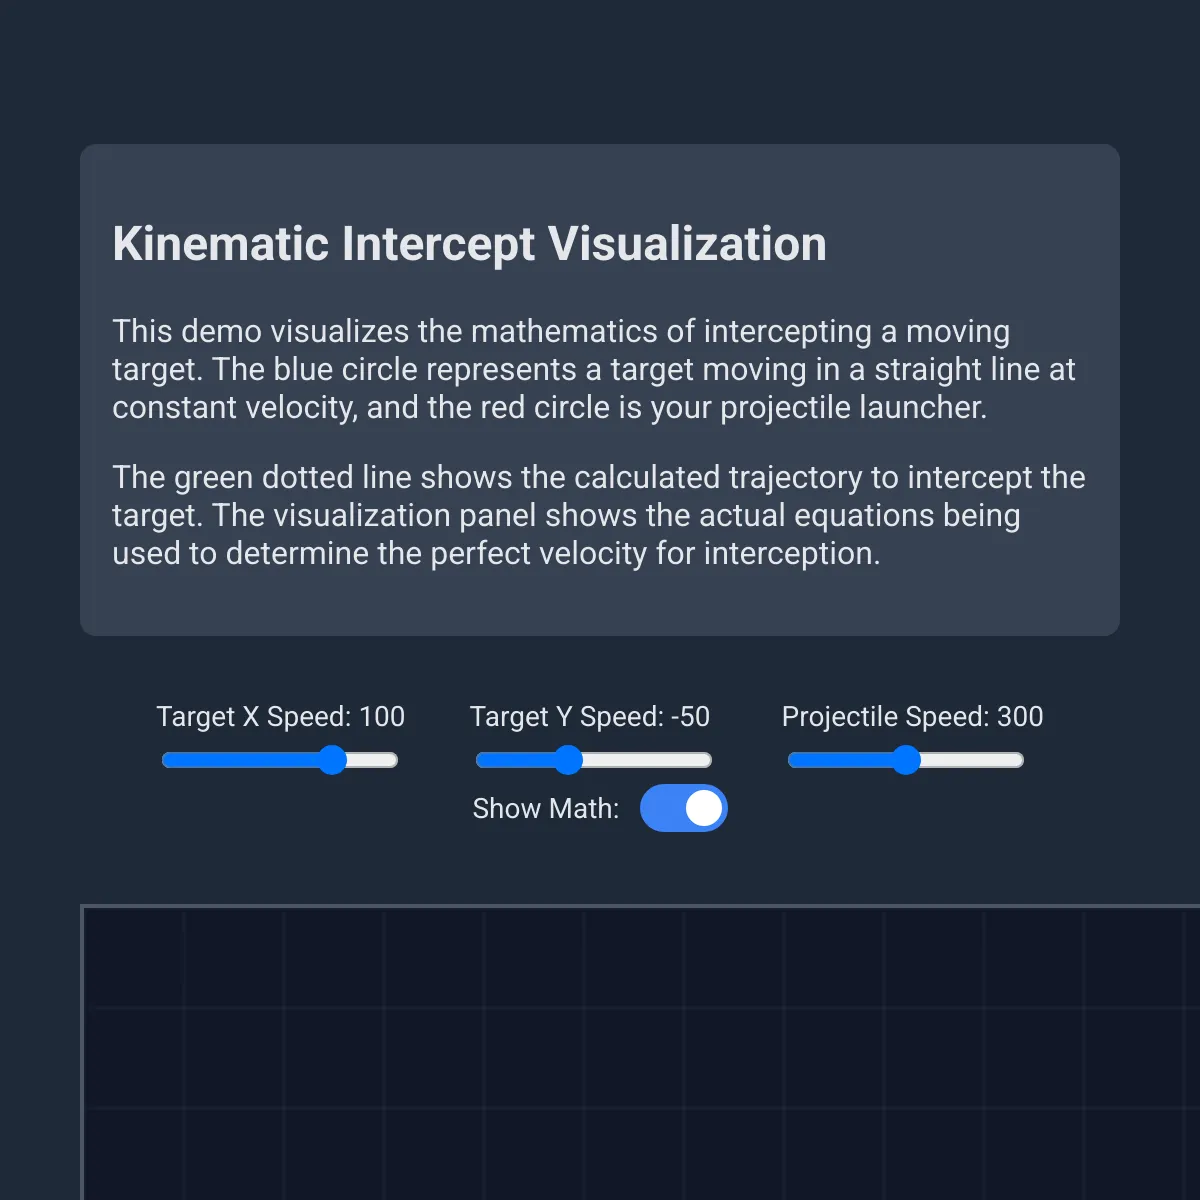
Task: Click the 'Target Y Speed: -50' label
Action: click(590, 717)
